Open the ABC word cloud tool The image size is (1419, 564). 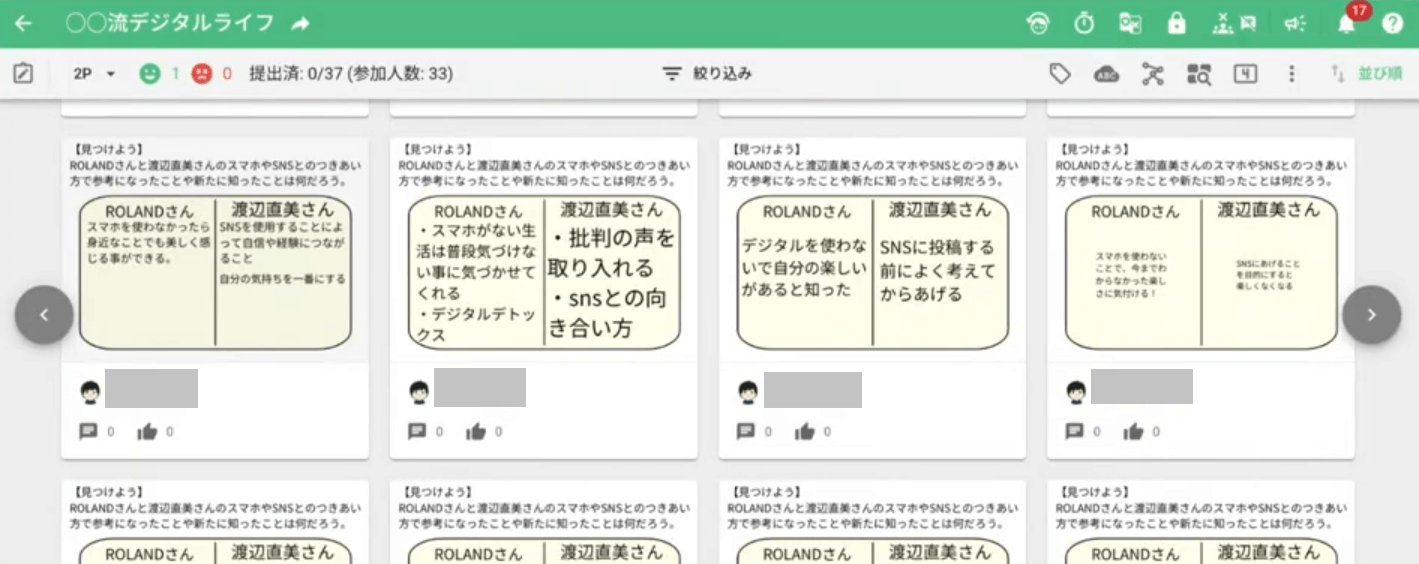pos(1106,74)
